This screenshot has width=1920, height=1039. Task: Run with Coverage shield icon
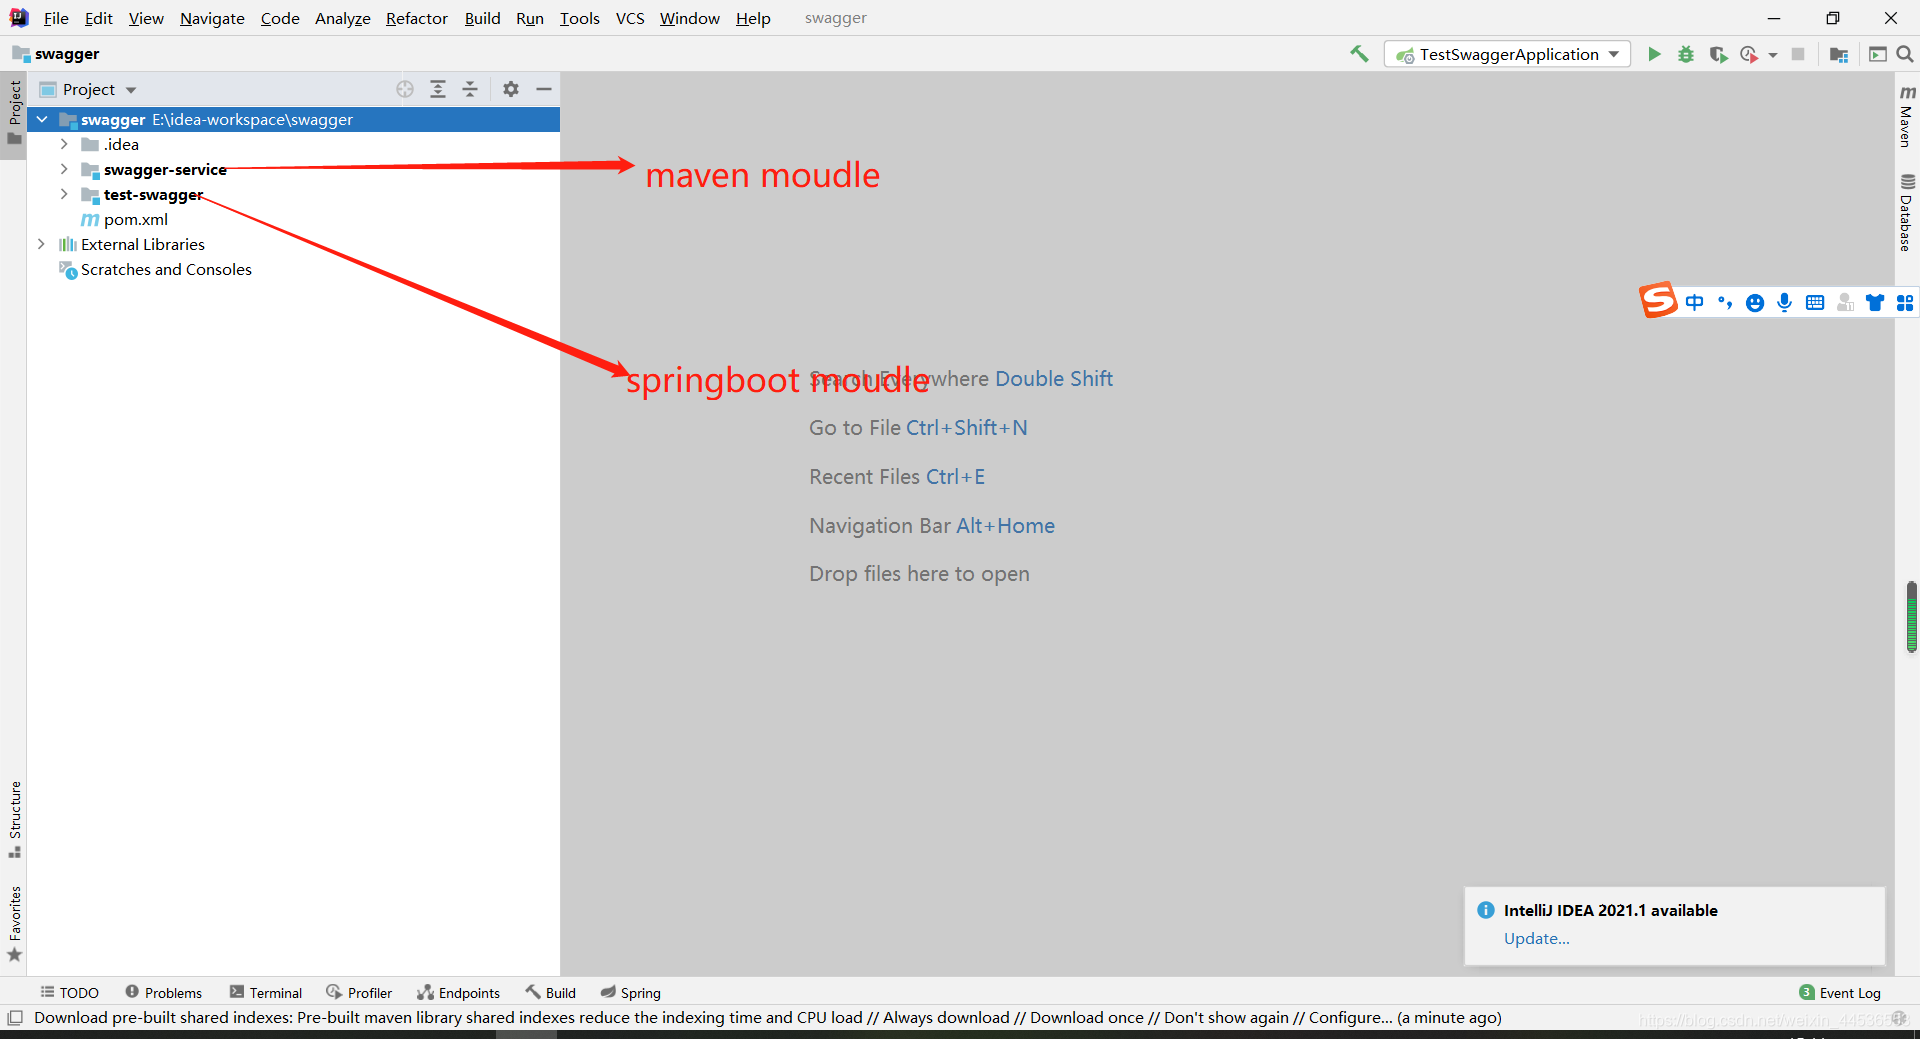tap(1718, 54)
